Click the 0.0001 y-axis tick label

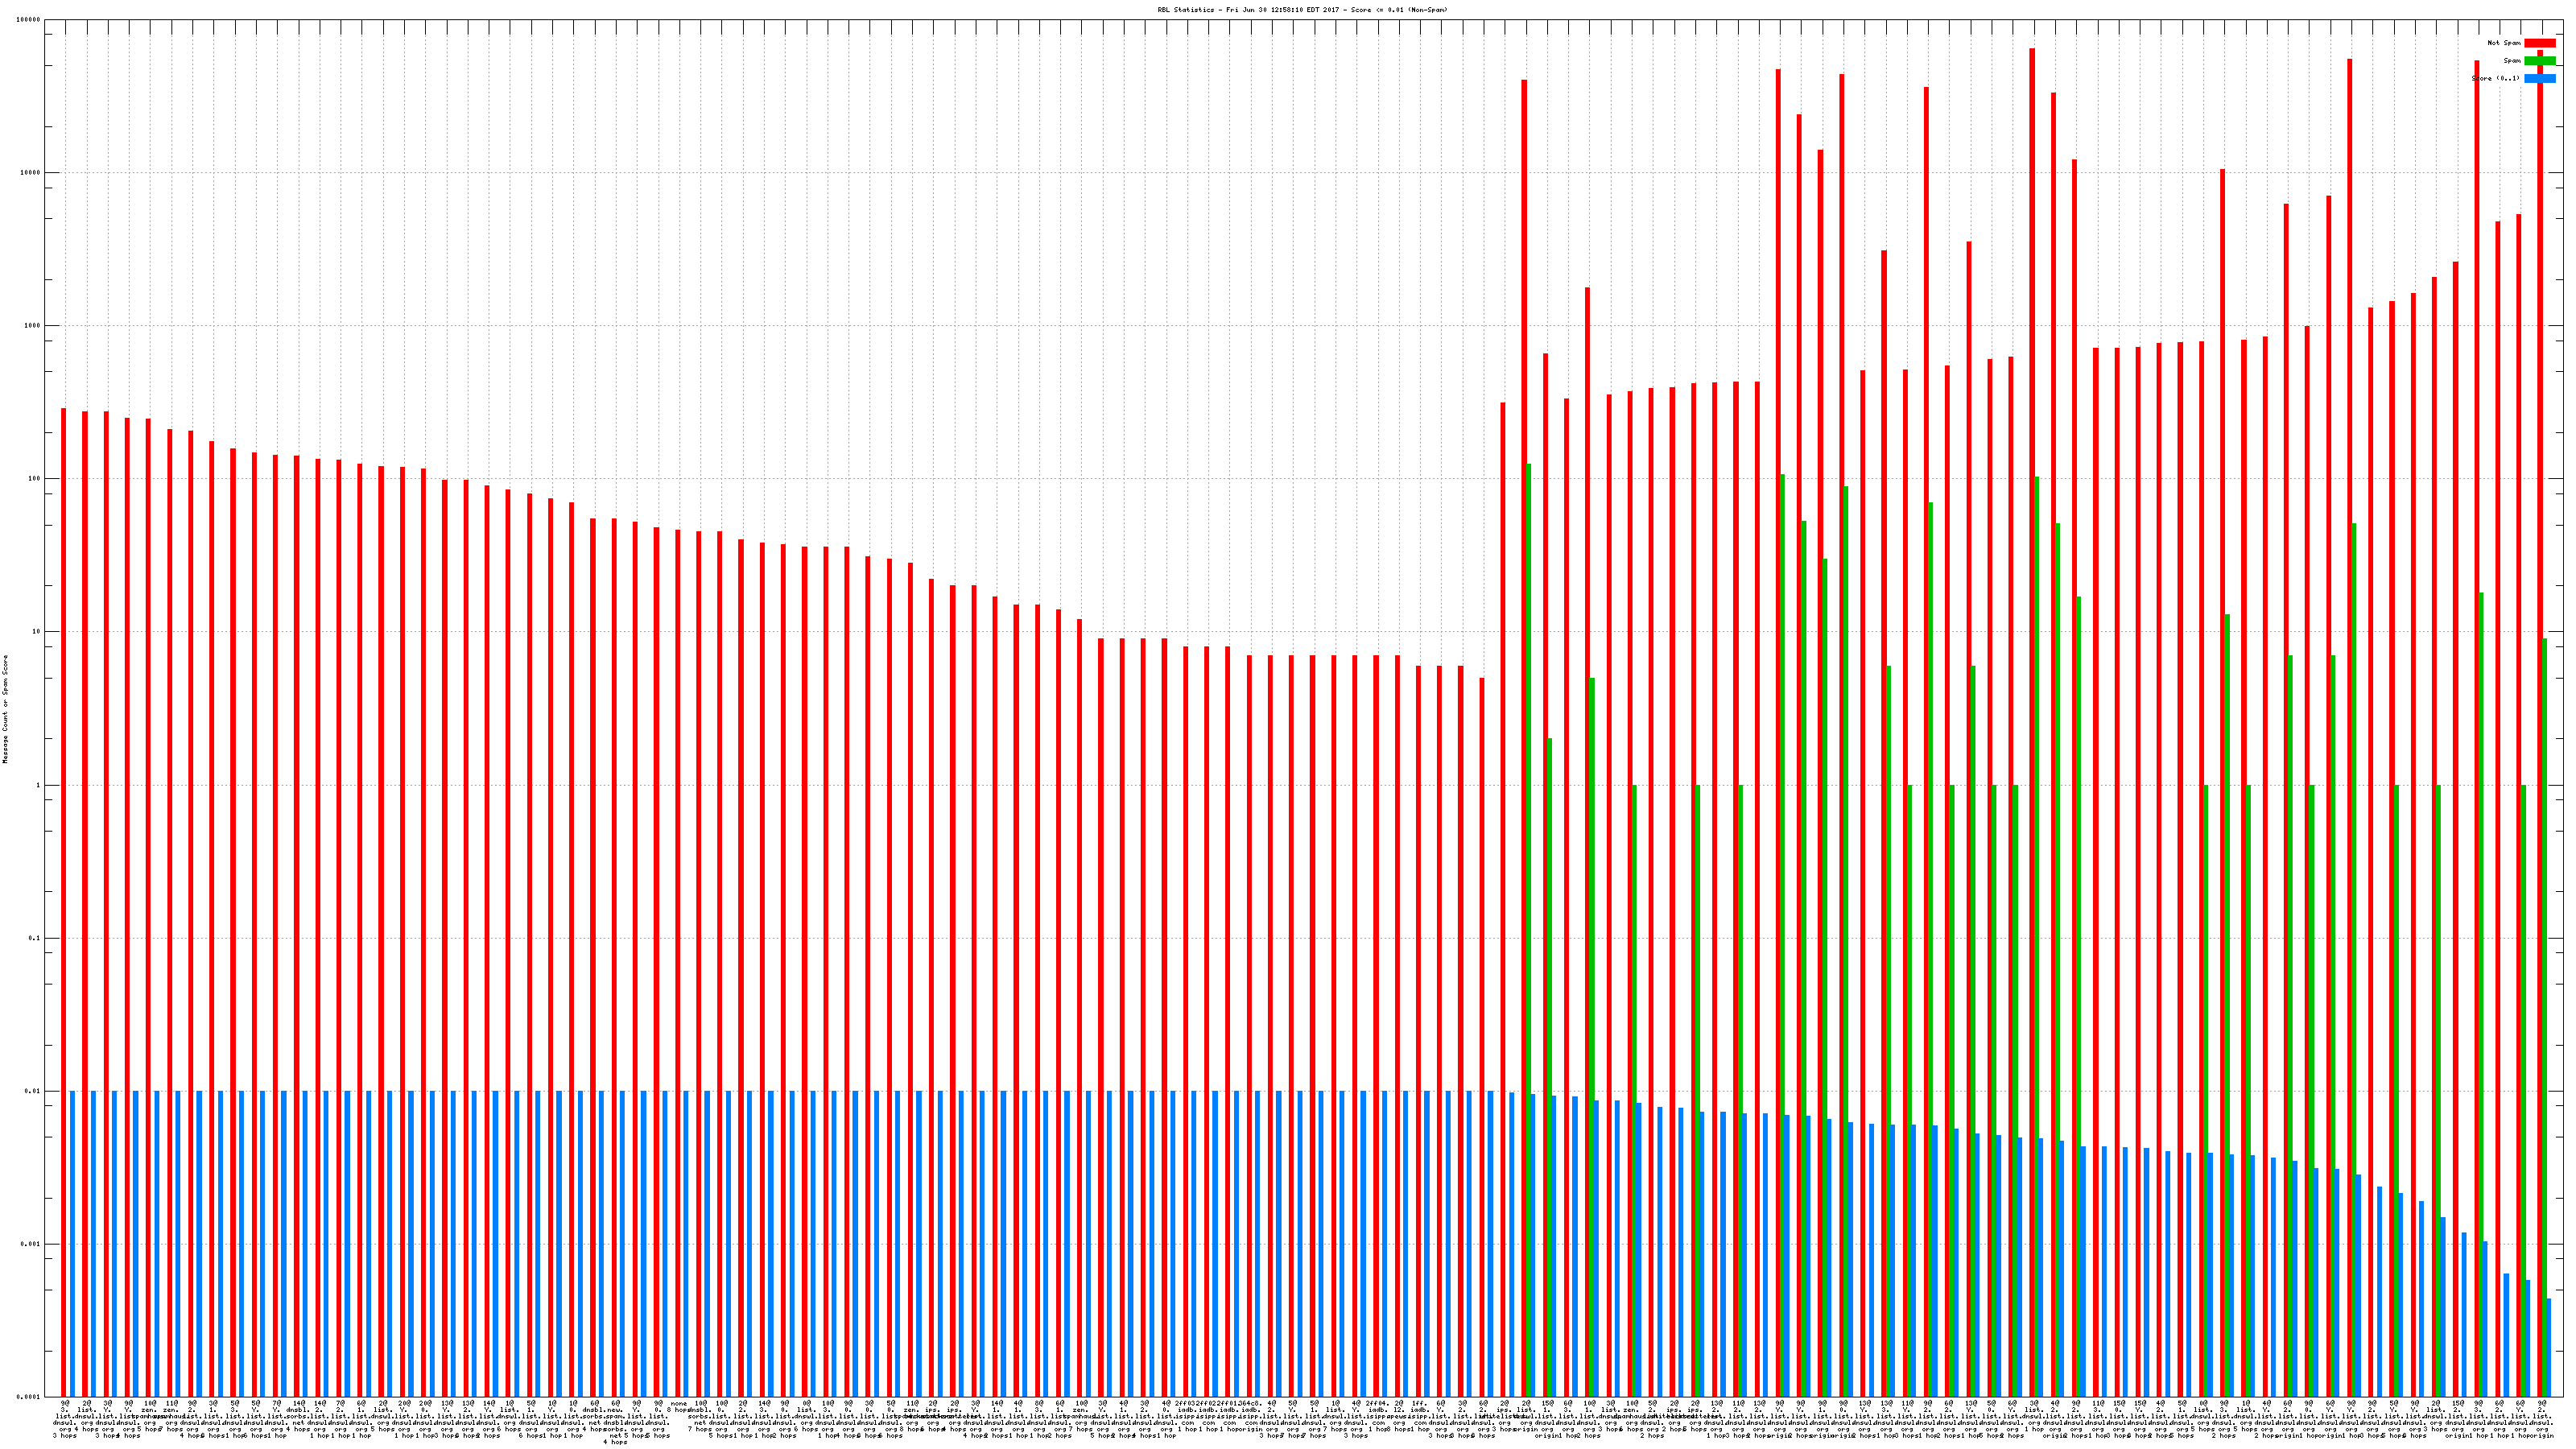click(x=30, y=1397)
